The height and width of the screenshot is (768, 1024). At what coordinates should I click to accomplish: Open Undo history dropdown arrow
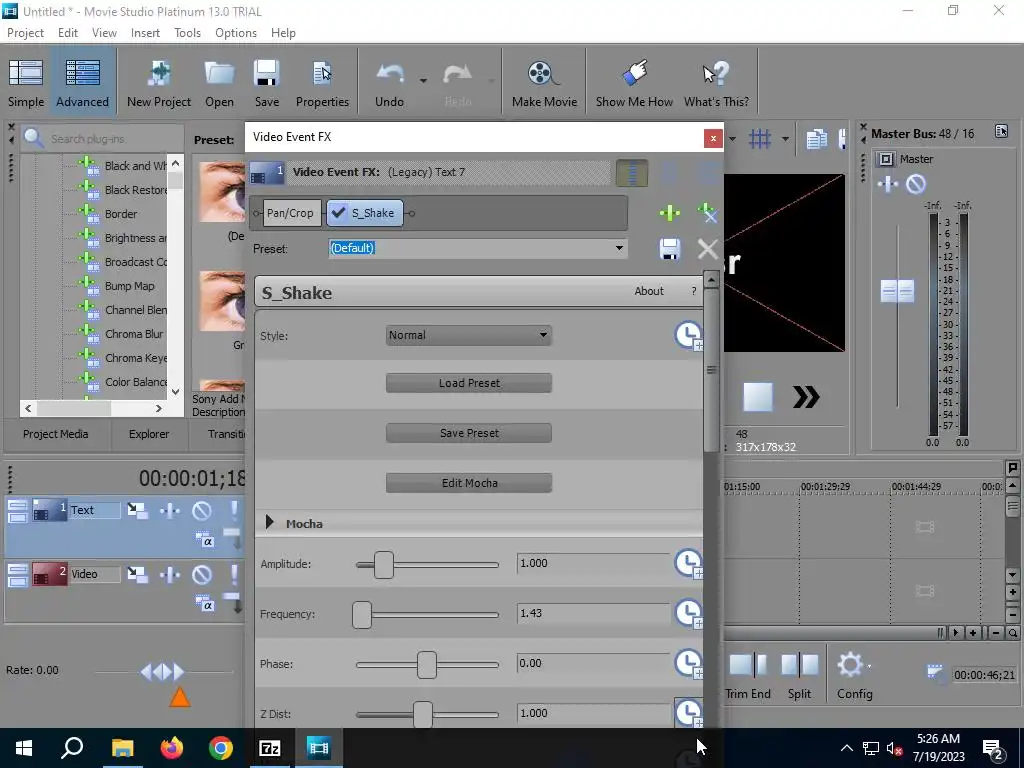coord(423,81)
